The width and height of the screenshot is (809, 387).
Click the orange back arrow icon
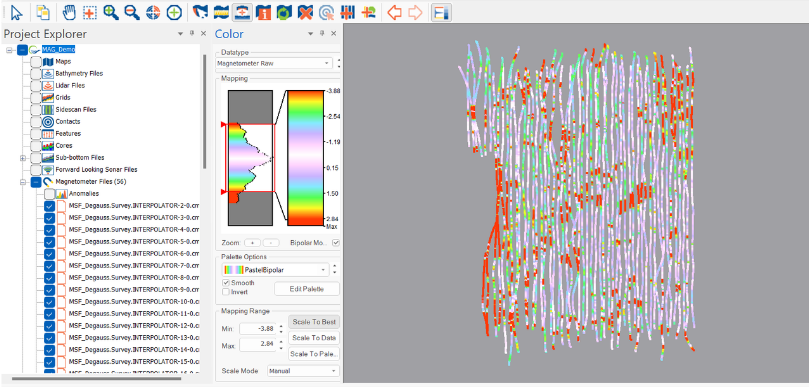(394, 12)
